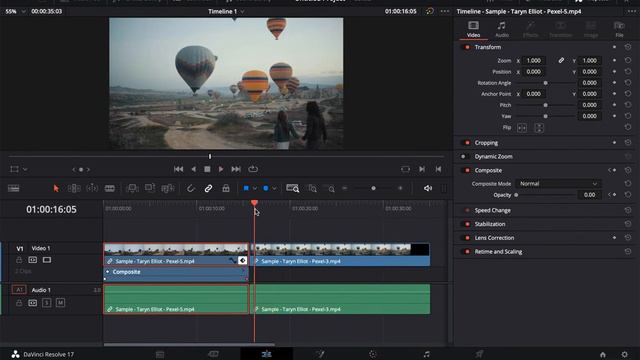The image size is (640, 360).
Task: Mute audio with the speaker icon
Action: [428, 188]
